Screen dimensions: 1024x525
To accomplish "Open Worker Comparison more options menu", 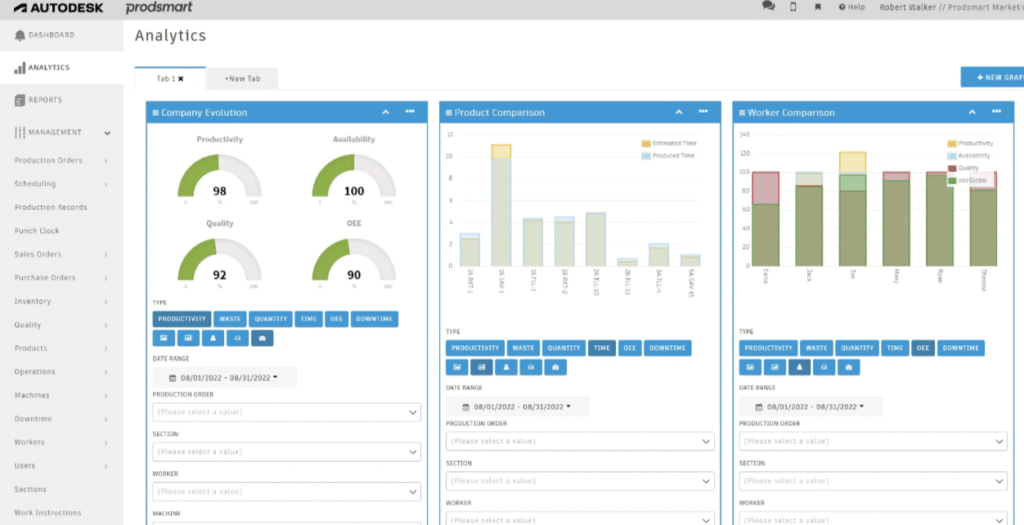I will click(996, 112).
